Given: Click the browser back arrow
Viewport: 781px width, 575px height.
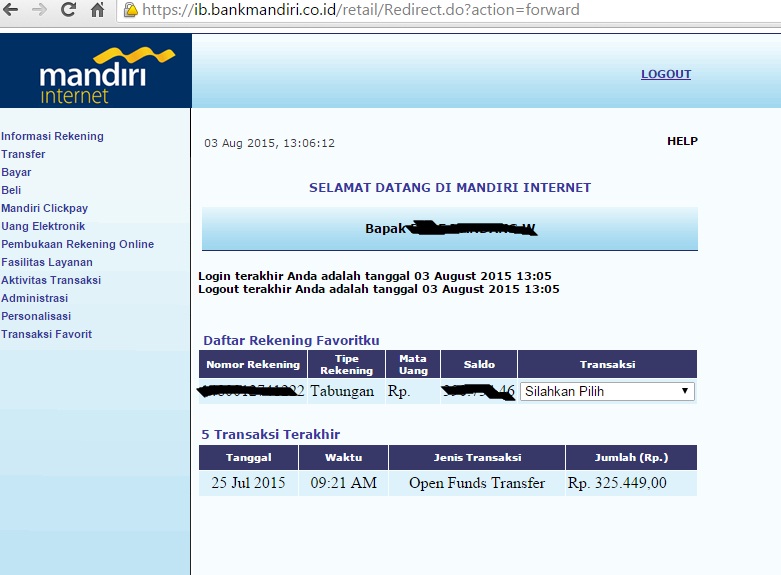Looking at the screenshot, I should click(10, 9).
